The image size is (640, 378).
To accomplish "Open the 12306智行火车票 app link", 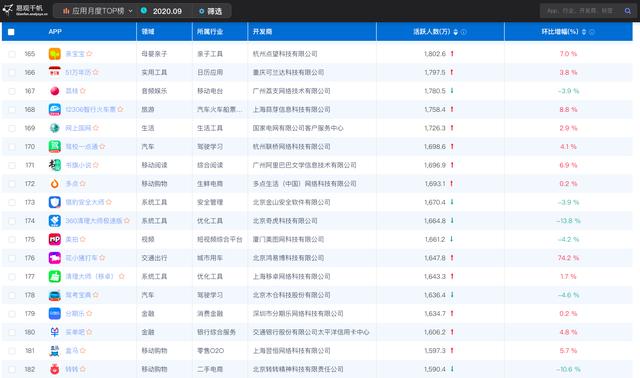I will (x=91, y=109).
